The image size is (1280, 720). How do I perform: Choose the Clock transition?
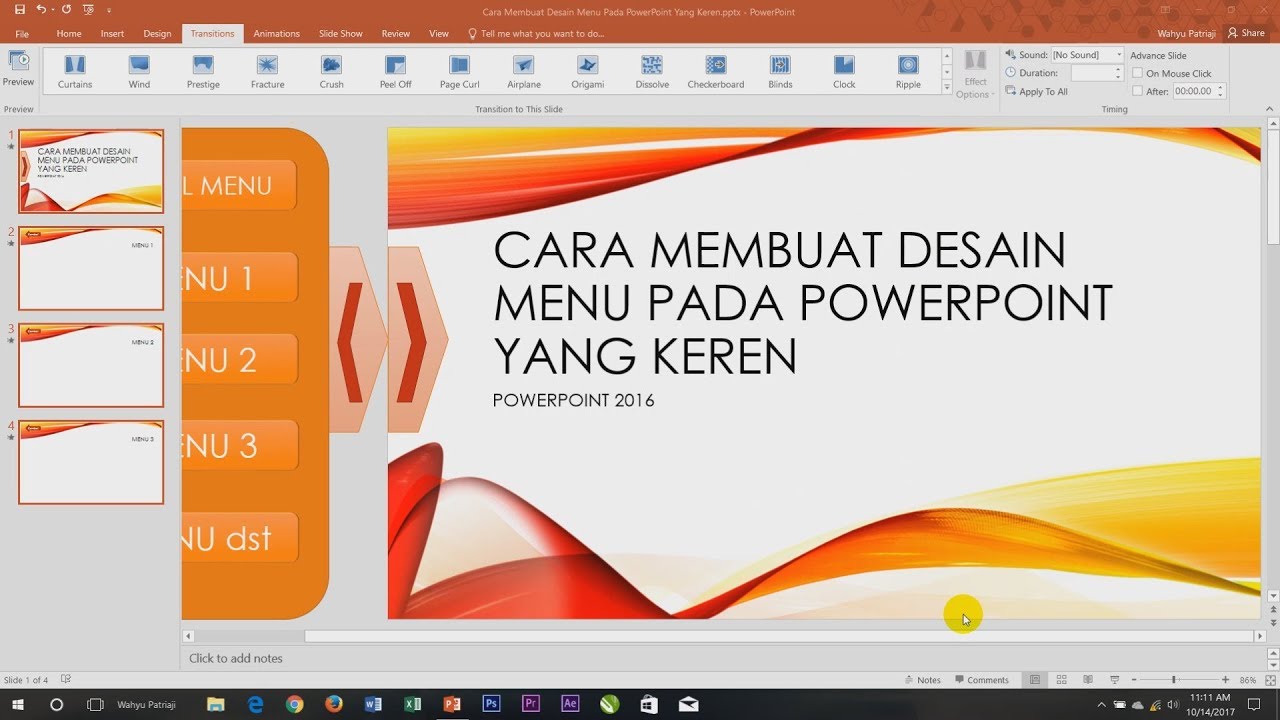click(x=843, y=70)
